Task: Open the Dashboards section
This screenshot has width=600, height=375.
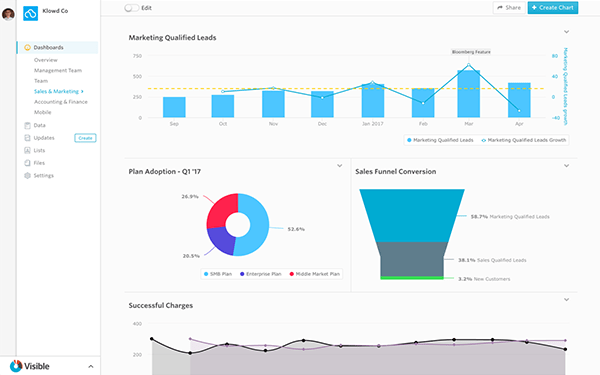Action: (x=57, y=47)
